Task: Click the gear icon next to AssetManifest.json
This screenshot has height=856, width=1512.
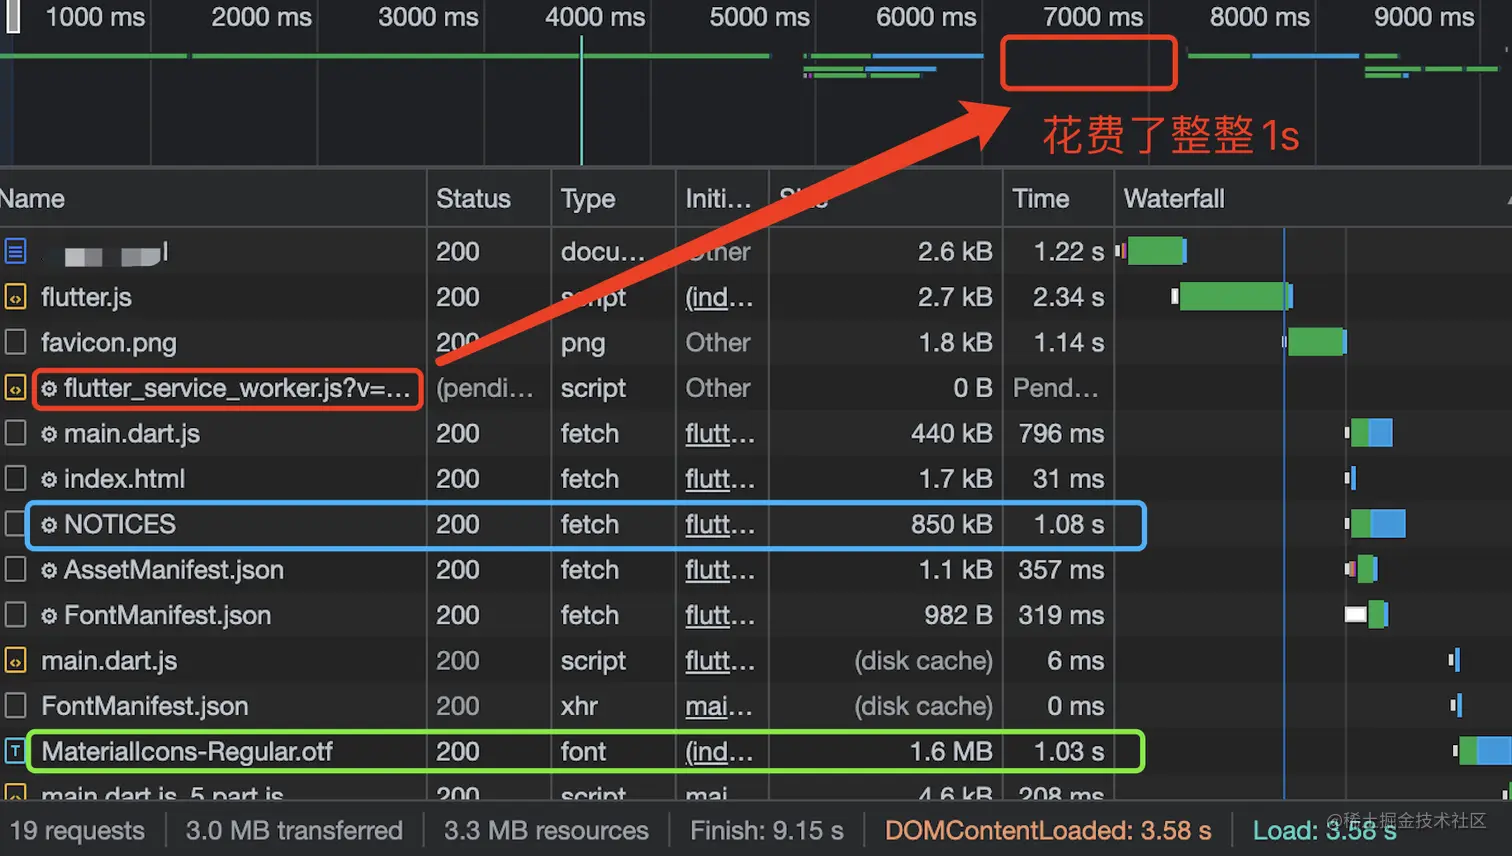Action: (x=49, y=570)
